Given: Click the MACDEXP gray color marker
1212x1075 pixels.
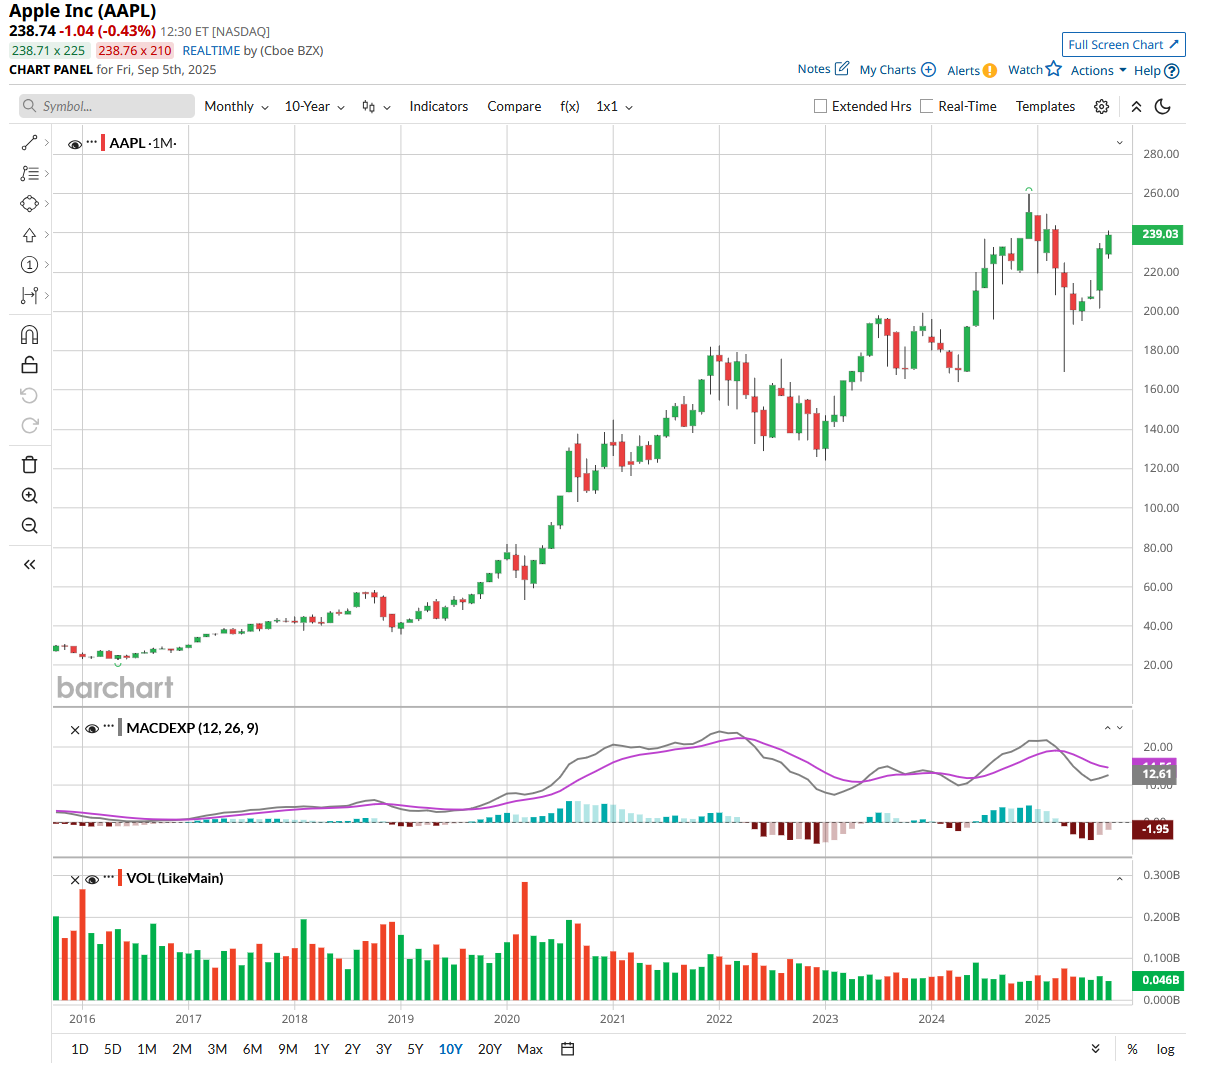Looking at the screenshot, I should tap(120, 728).
